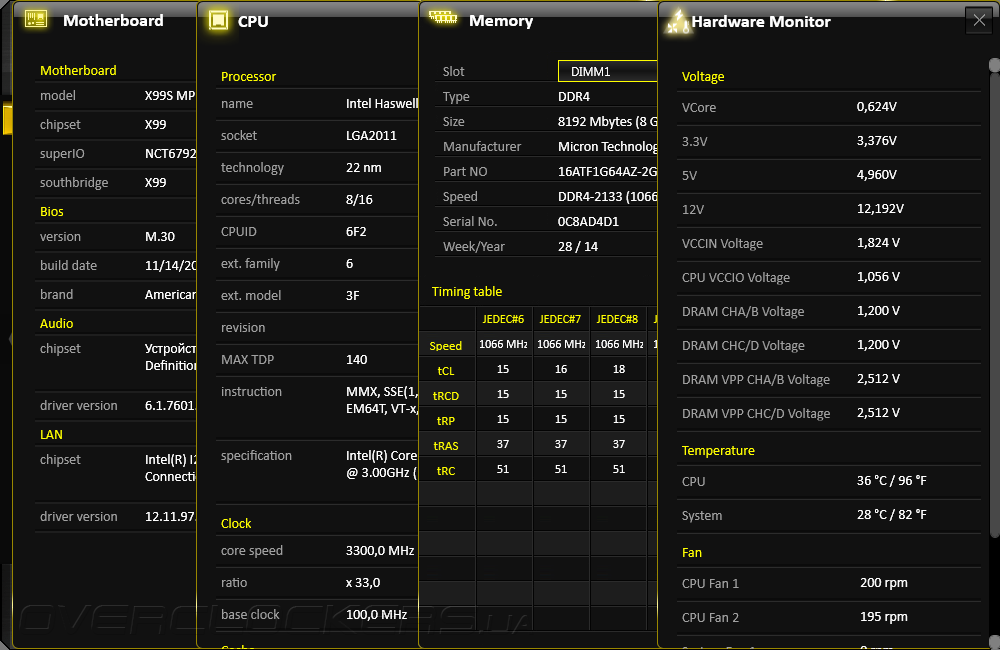Click CPU Fan 1 value 200 rpm

click(883, 582)
